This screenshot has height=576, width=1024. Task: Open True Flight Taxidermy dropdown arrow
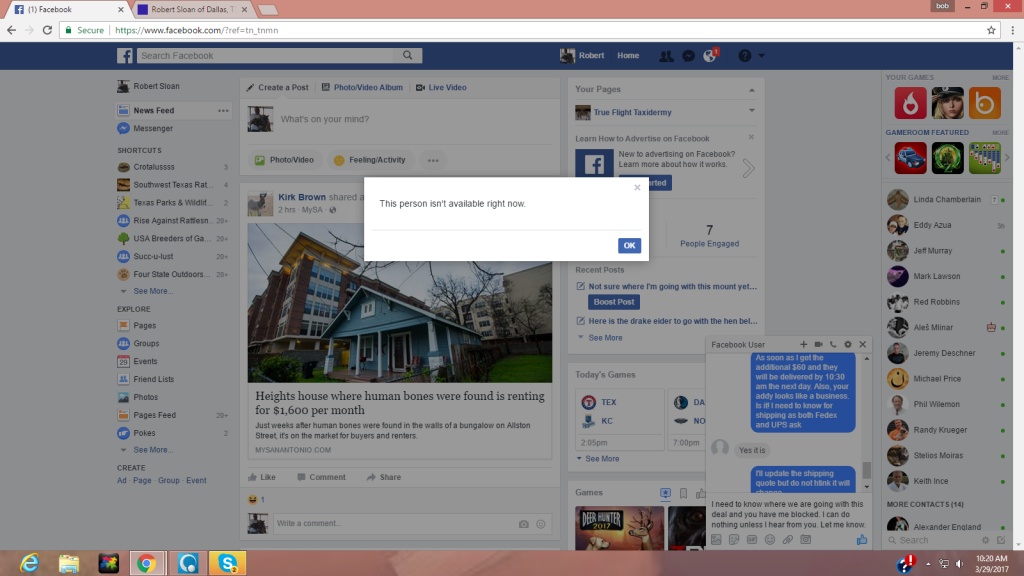(x=752, y=111)
